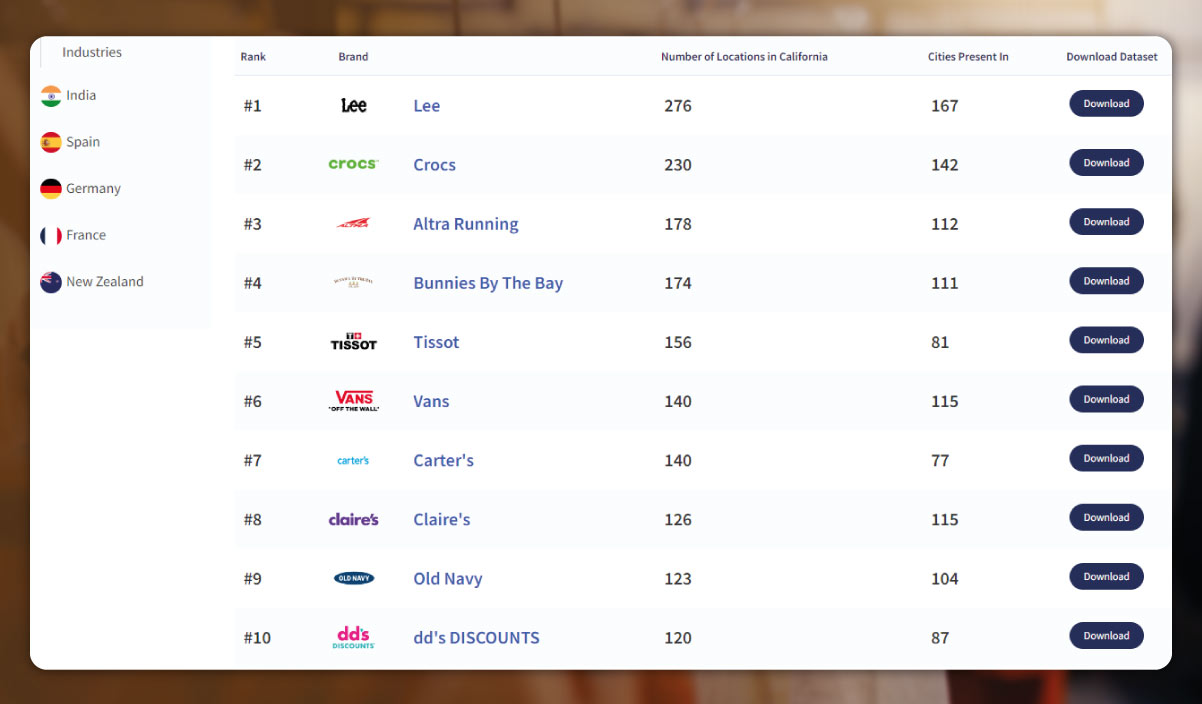
Task: Click Altra Running's location count 178
Action: click(678, 224)
